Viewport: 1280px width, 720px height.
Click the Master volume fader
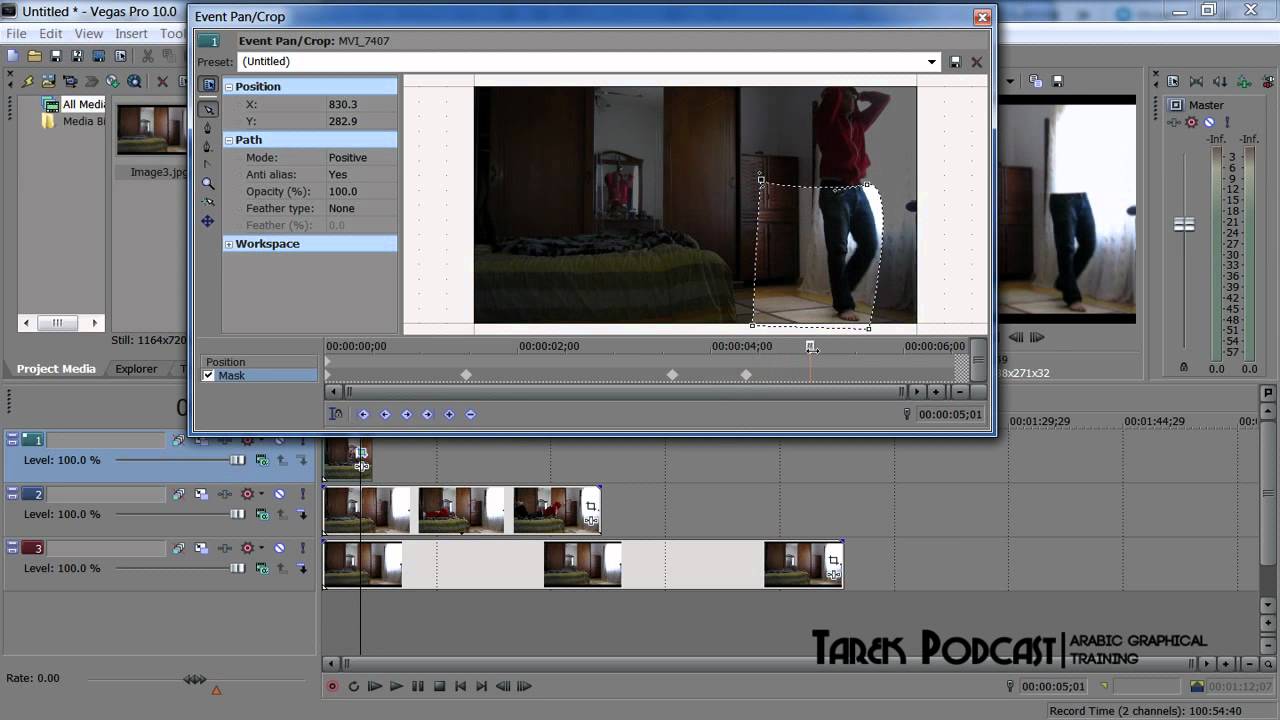[x=1184, y=225]
